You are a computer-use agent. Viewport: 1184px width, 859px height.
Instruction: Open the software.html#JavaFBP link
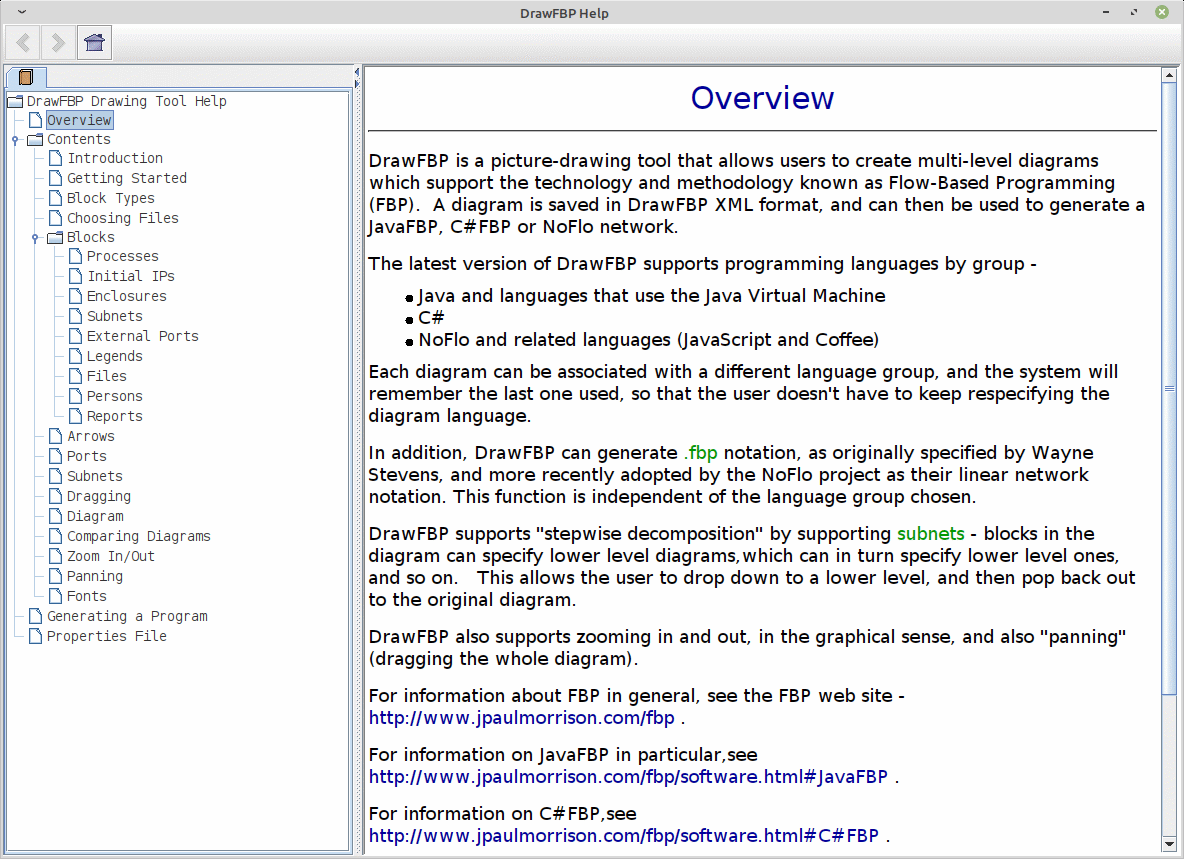[x=628, y=777]
